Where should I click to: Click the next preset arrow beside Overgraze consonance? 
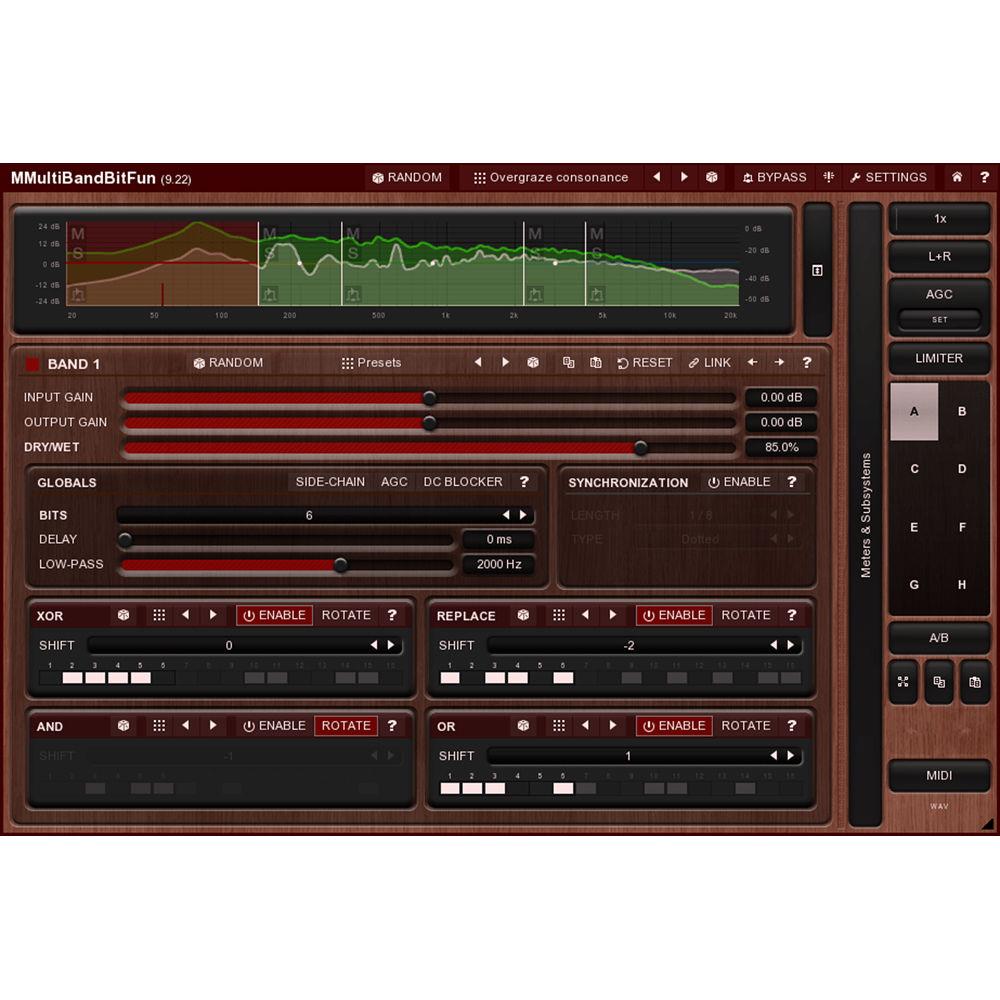click(x=683, y=177)
